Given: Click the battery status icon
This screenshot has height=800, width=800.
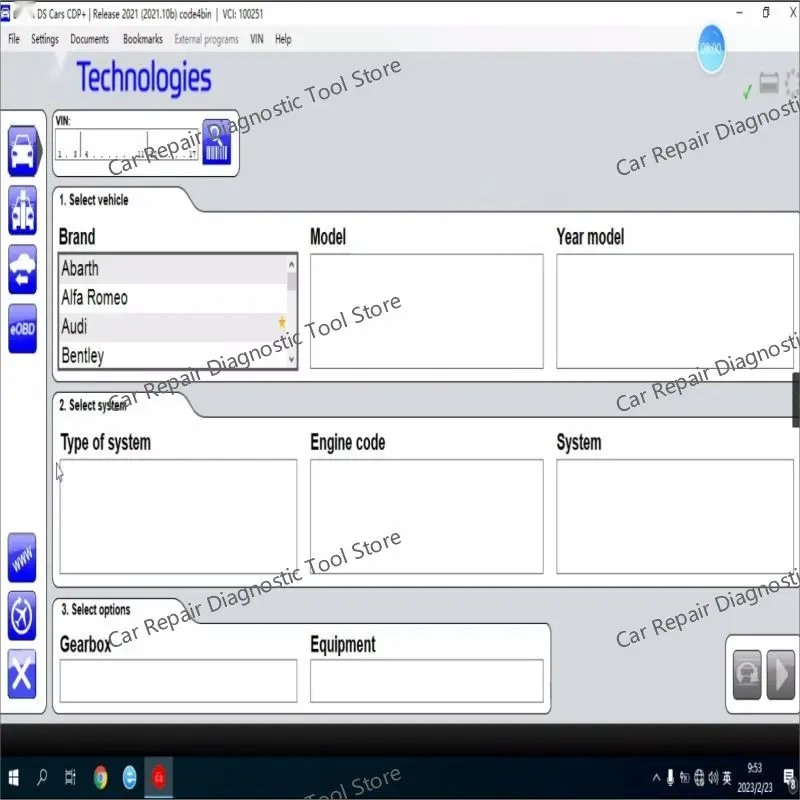Looking at the screenshot, I should click(769, 82).
